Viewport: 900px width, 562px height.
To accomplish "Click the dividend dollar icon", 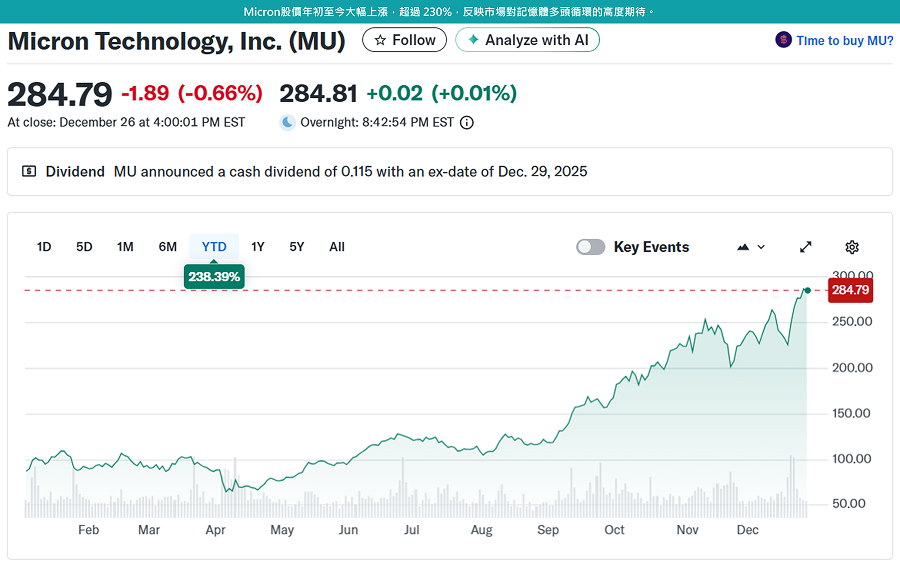I will coord(29,172).
